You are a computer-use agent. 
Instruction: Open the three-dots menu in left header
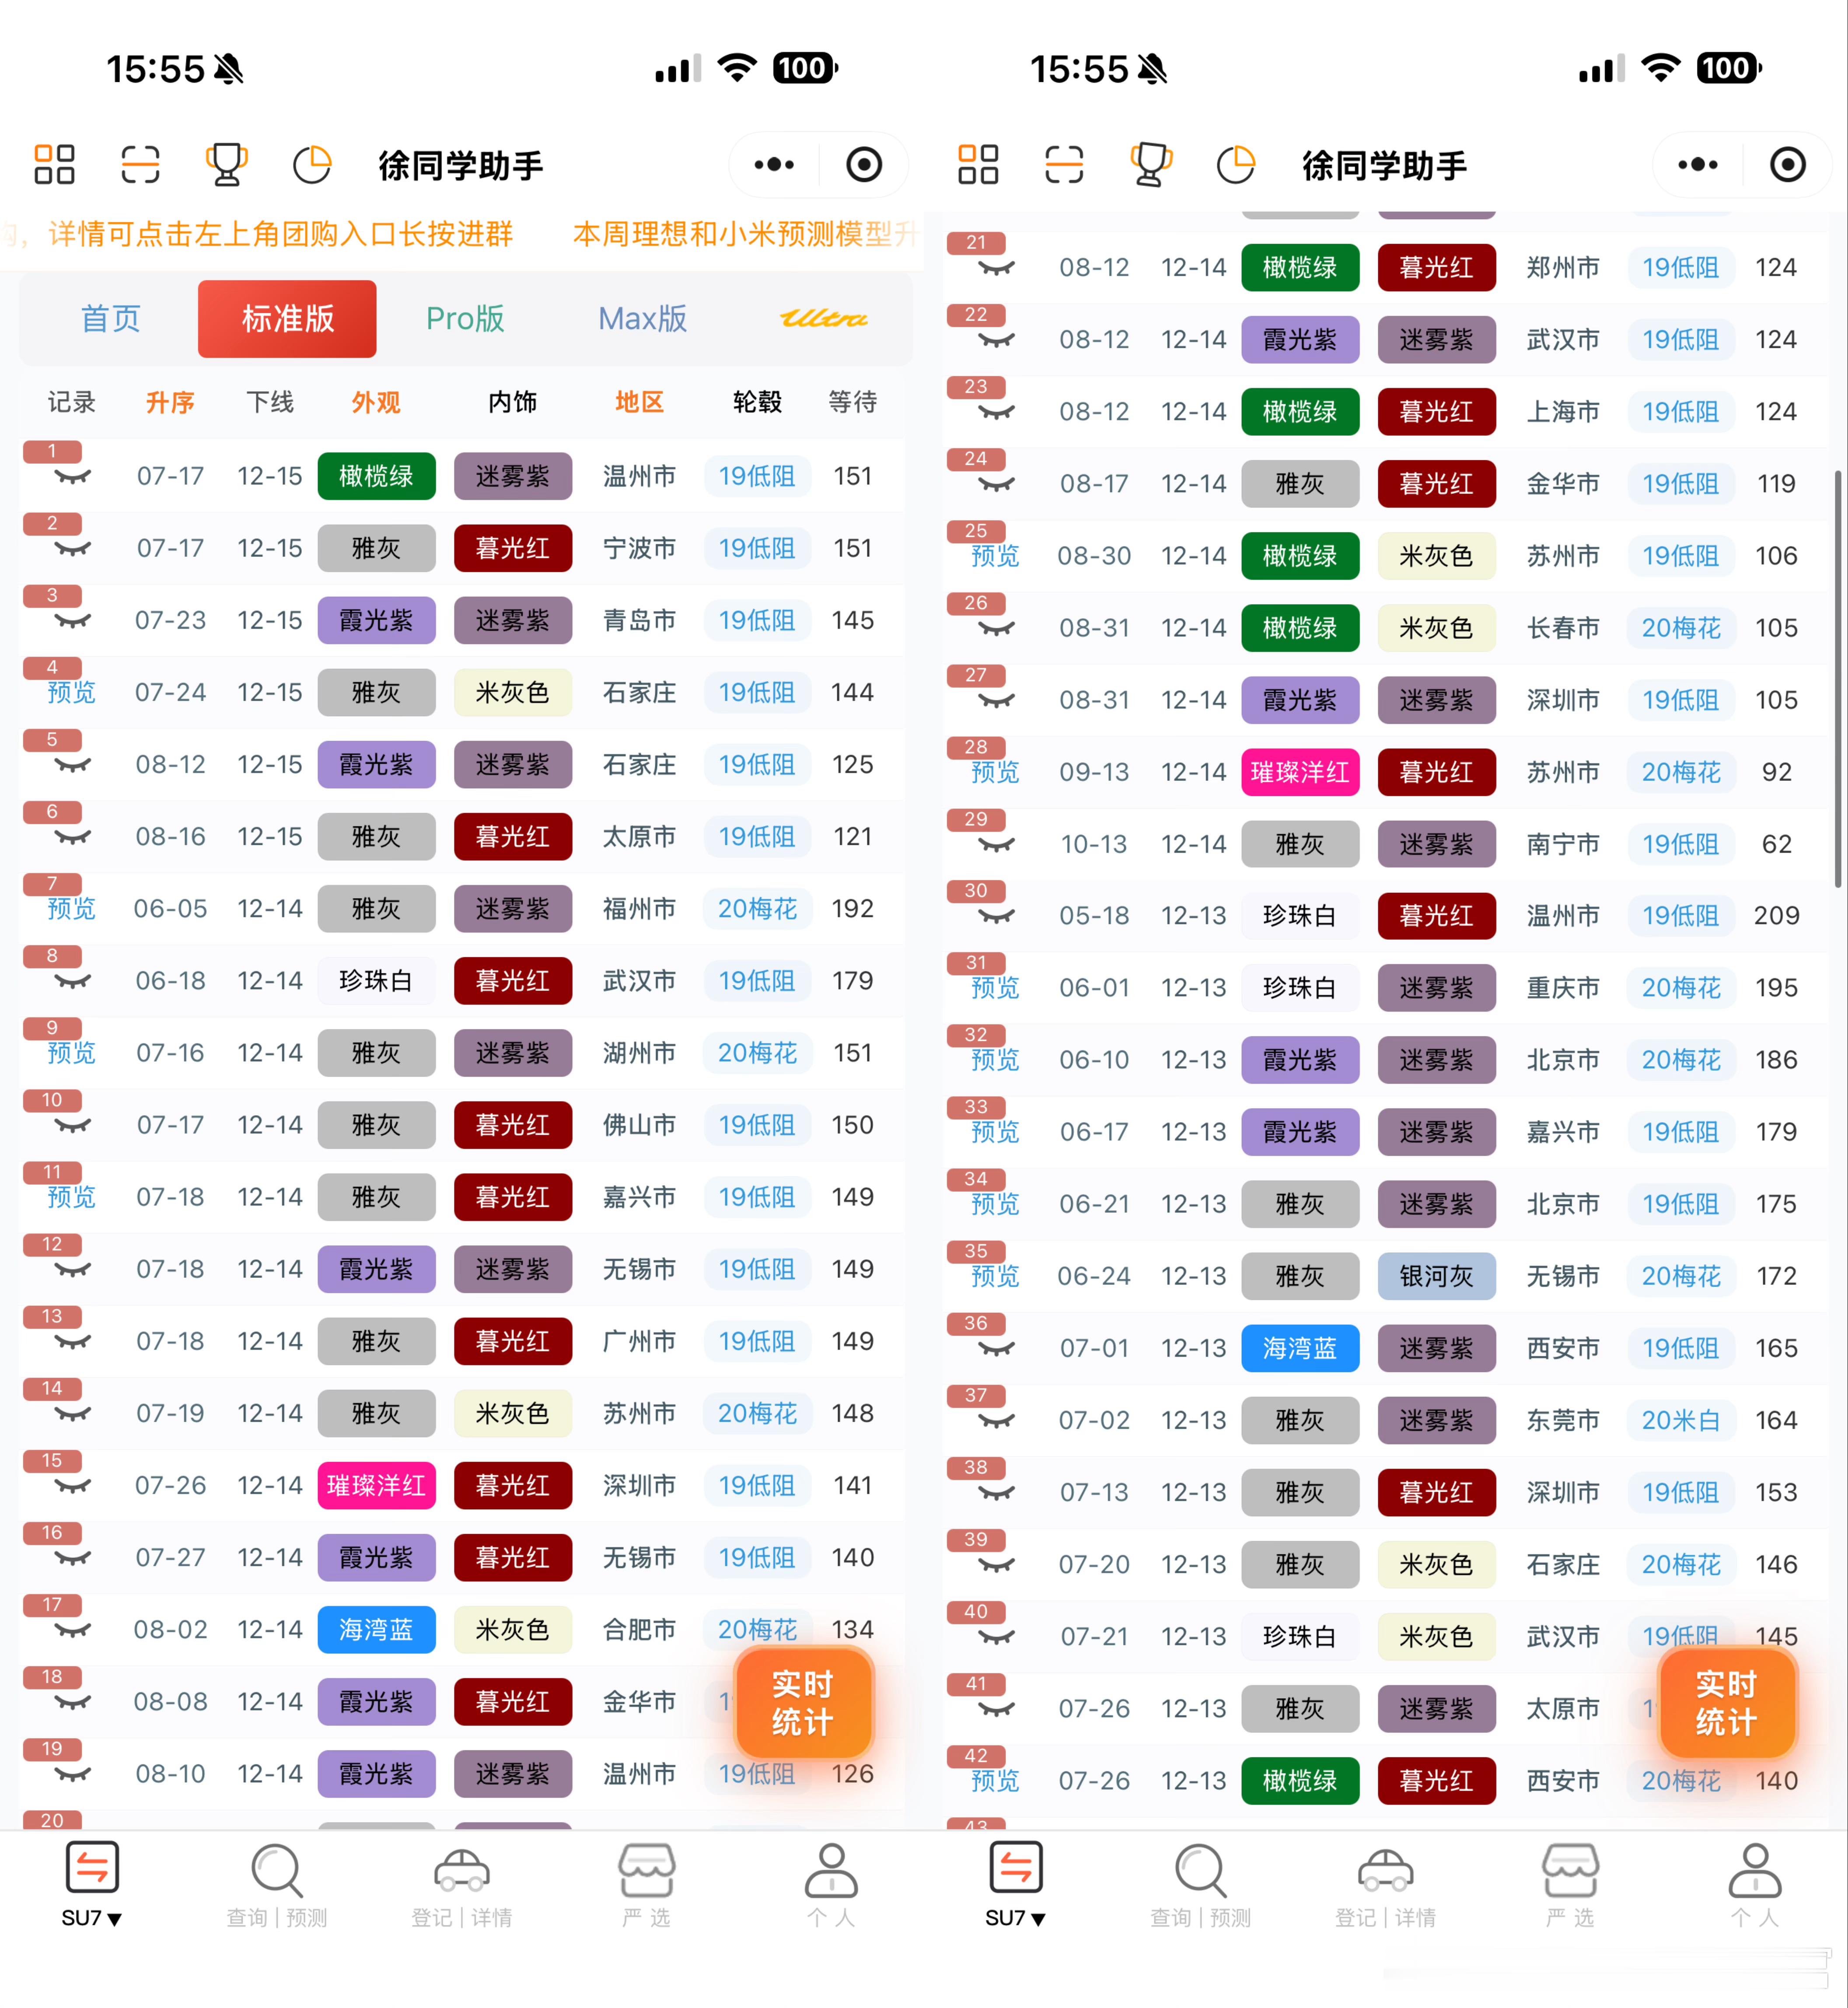[774, 165]
